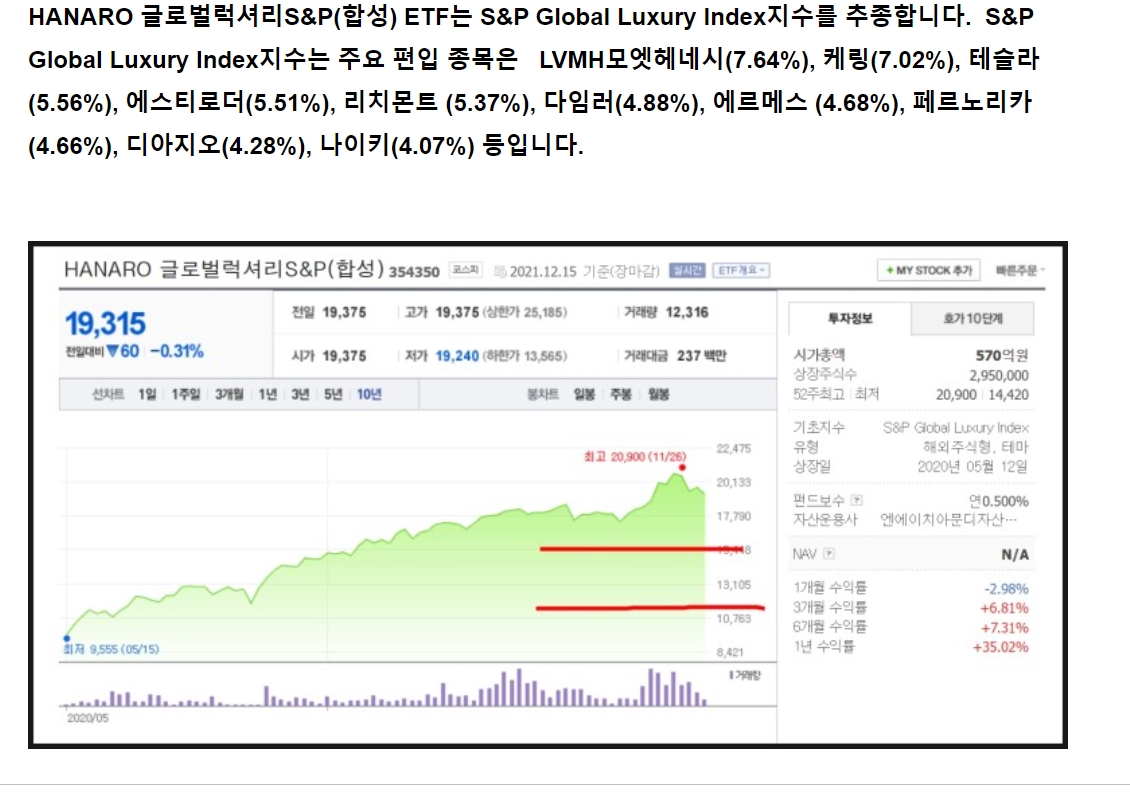1130x801 pixels.
Task: Select the 1일 line chart period
Action: click(147, 394)
